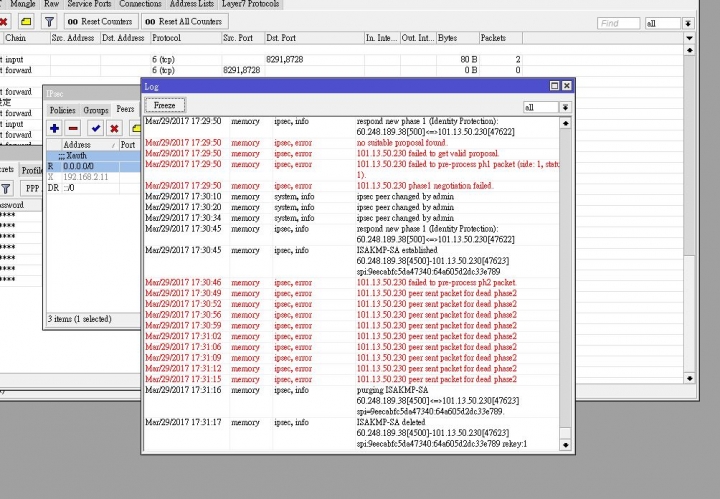Sort IPsec peers by Address column
720x499 pixels.
[90, 145]
